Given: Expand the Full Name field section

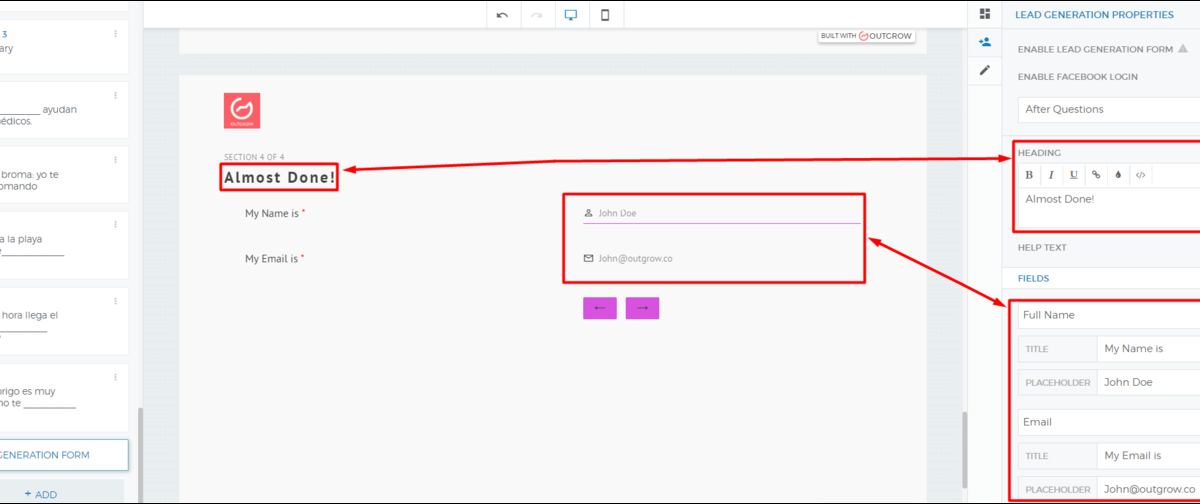Looking at the screenshot, I should tap(1108, 315).
